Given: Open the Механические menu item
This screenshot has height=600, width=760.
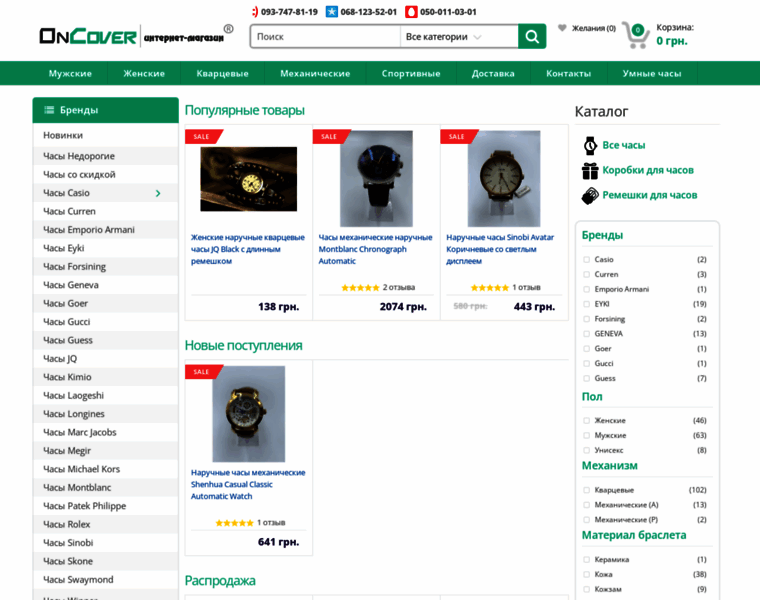Looking at the screenshot, I should coord(315,74).
